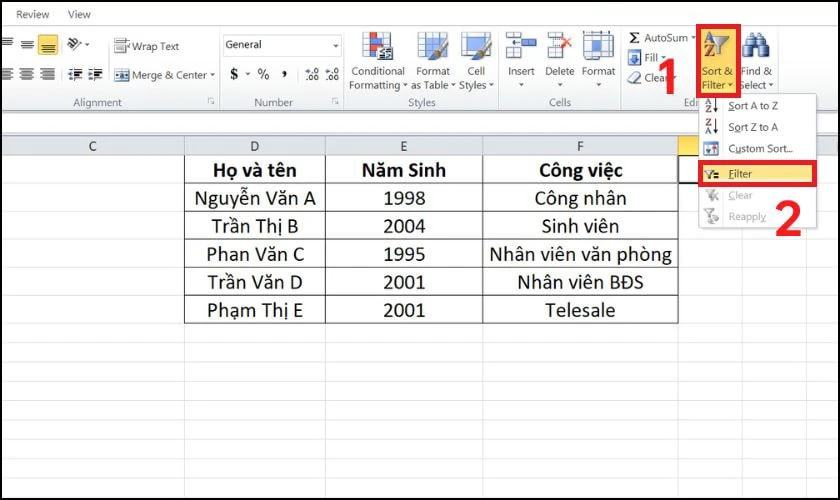Expand the Merge & Center dropdown arrow
The height and width of the screenshot is (500, 840).
[213, 75]
